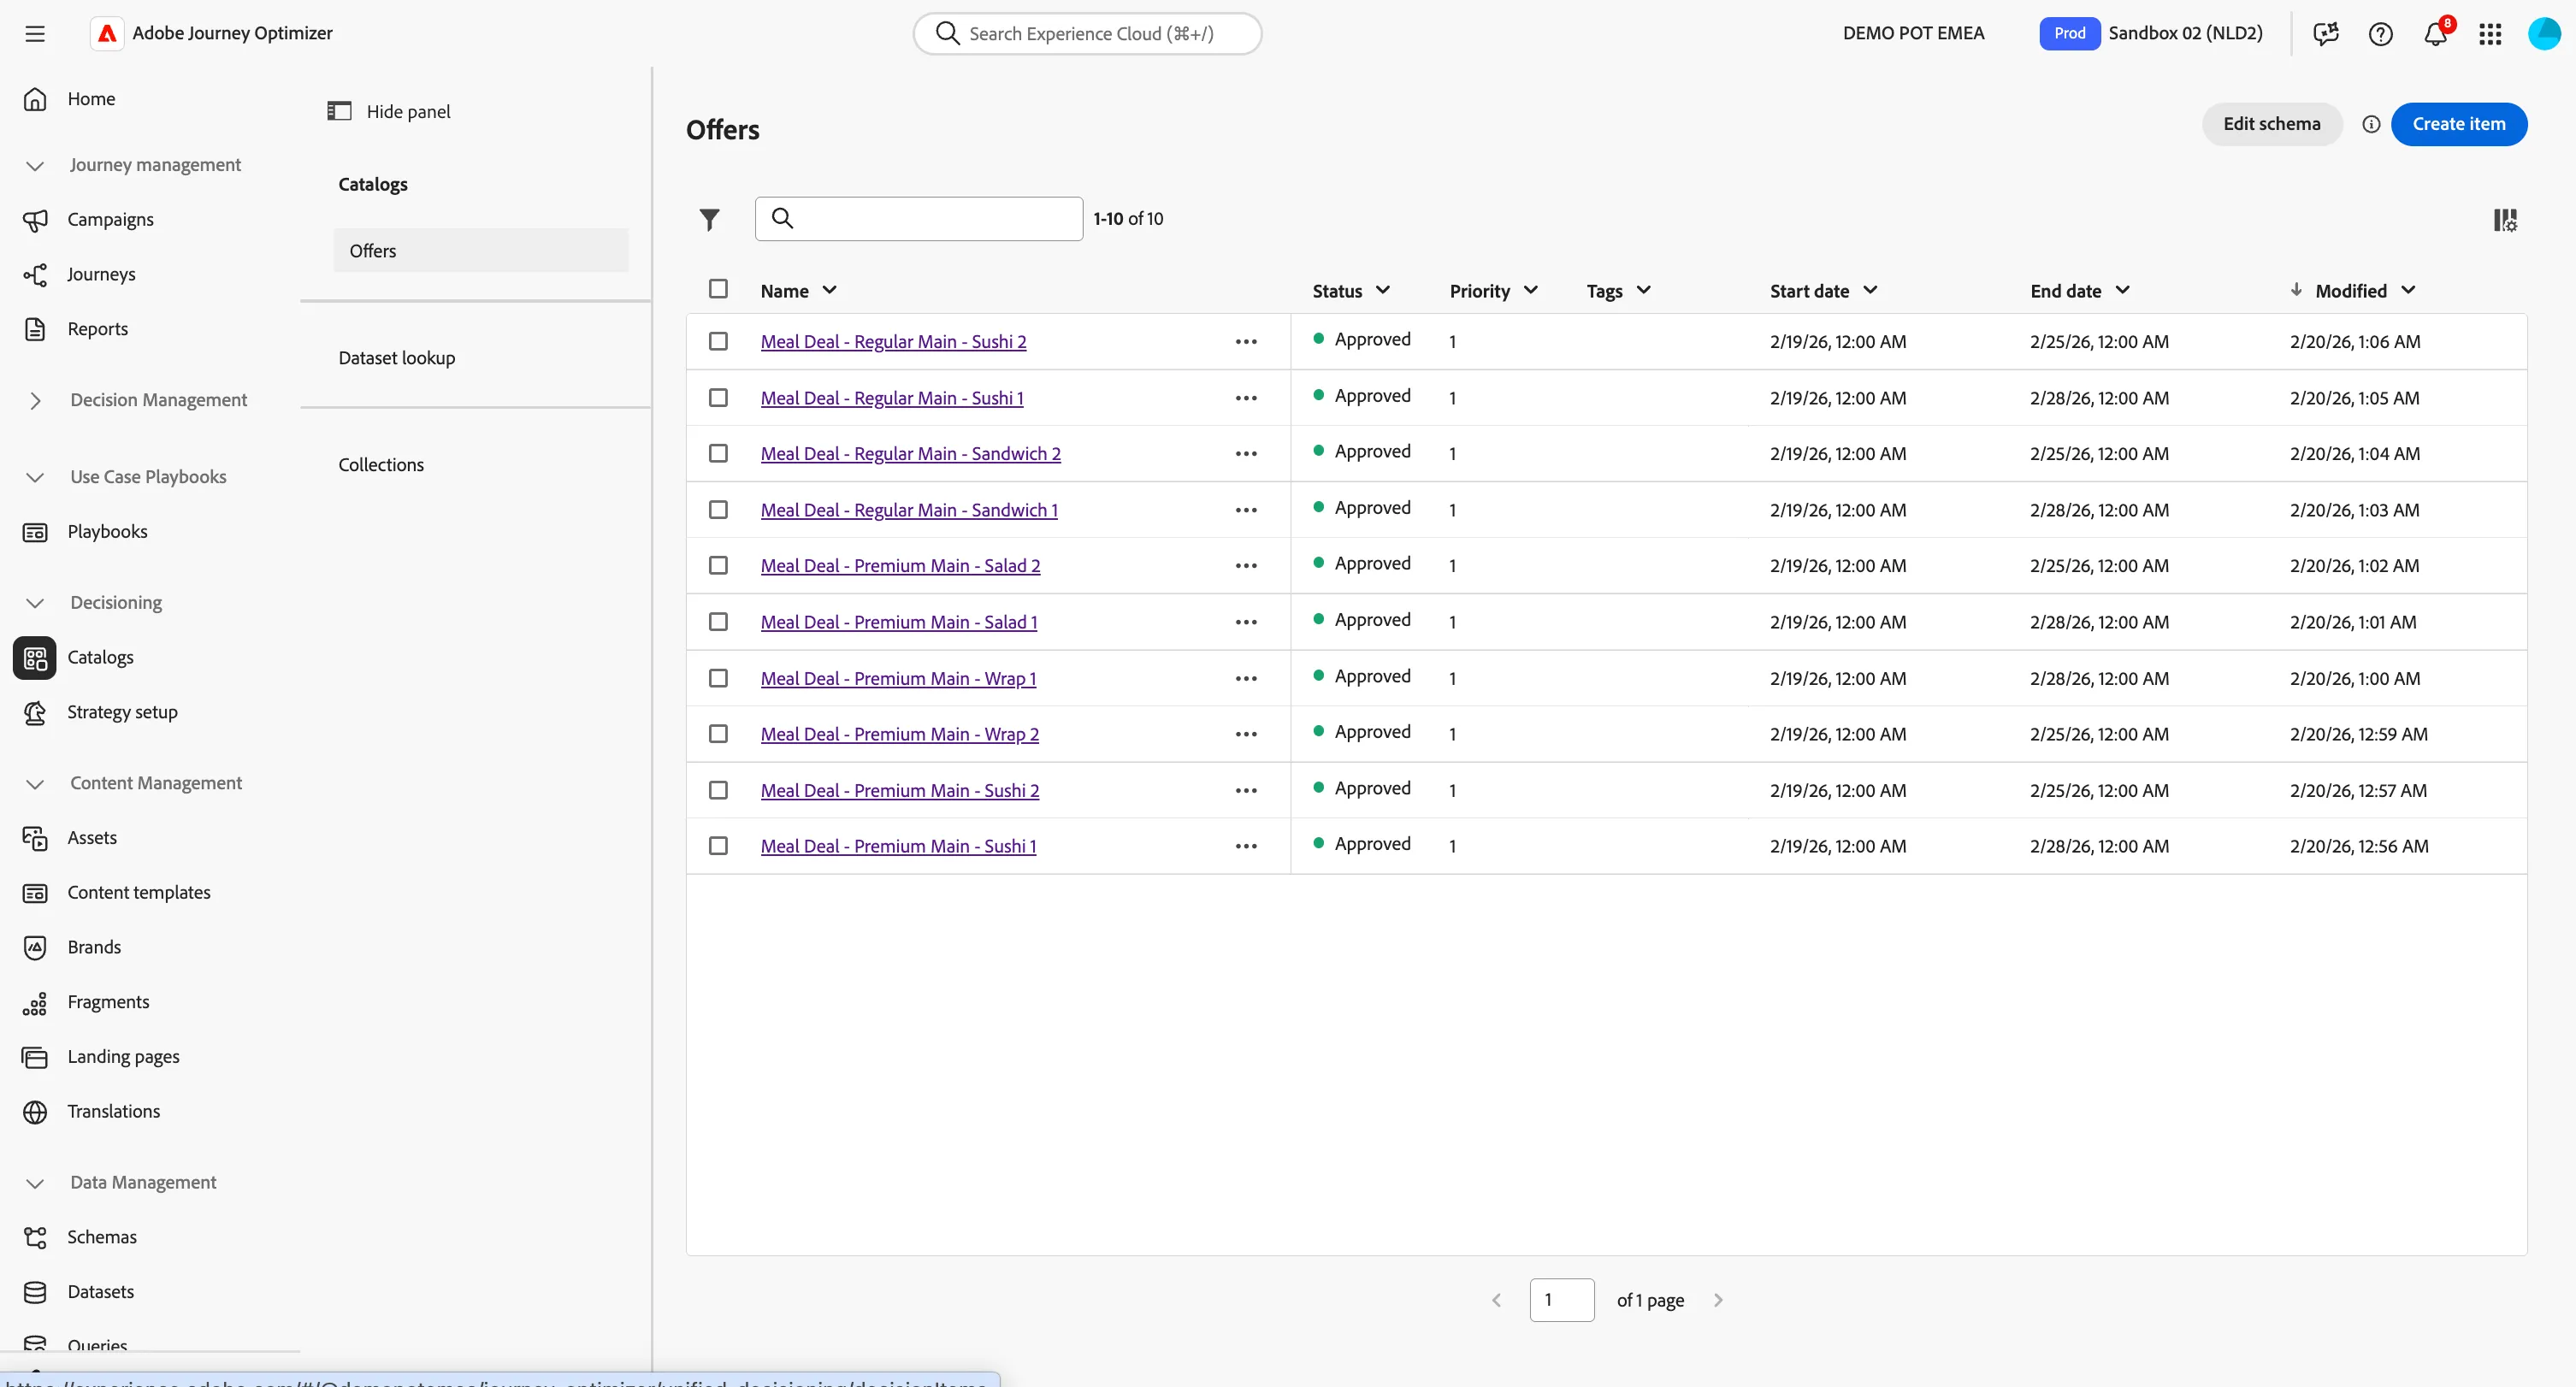Click the filter funnel icon

tap(709, 219)
